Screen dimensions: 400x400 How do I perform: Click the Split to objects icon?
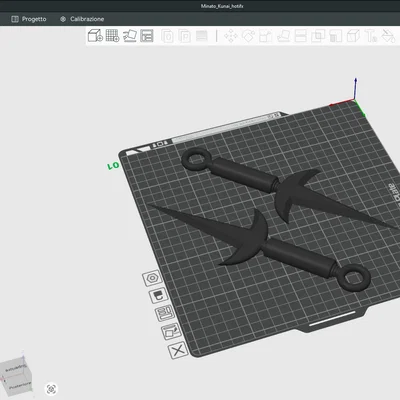(167, 36)
